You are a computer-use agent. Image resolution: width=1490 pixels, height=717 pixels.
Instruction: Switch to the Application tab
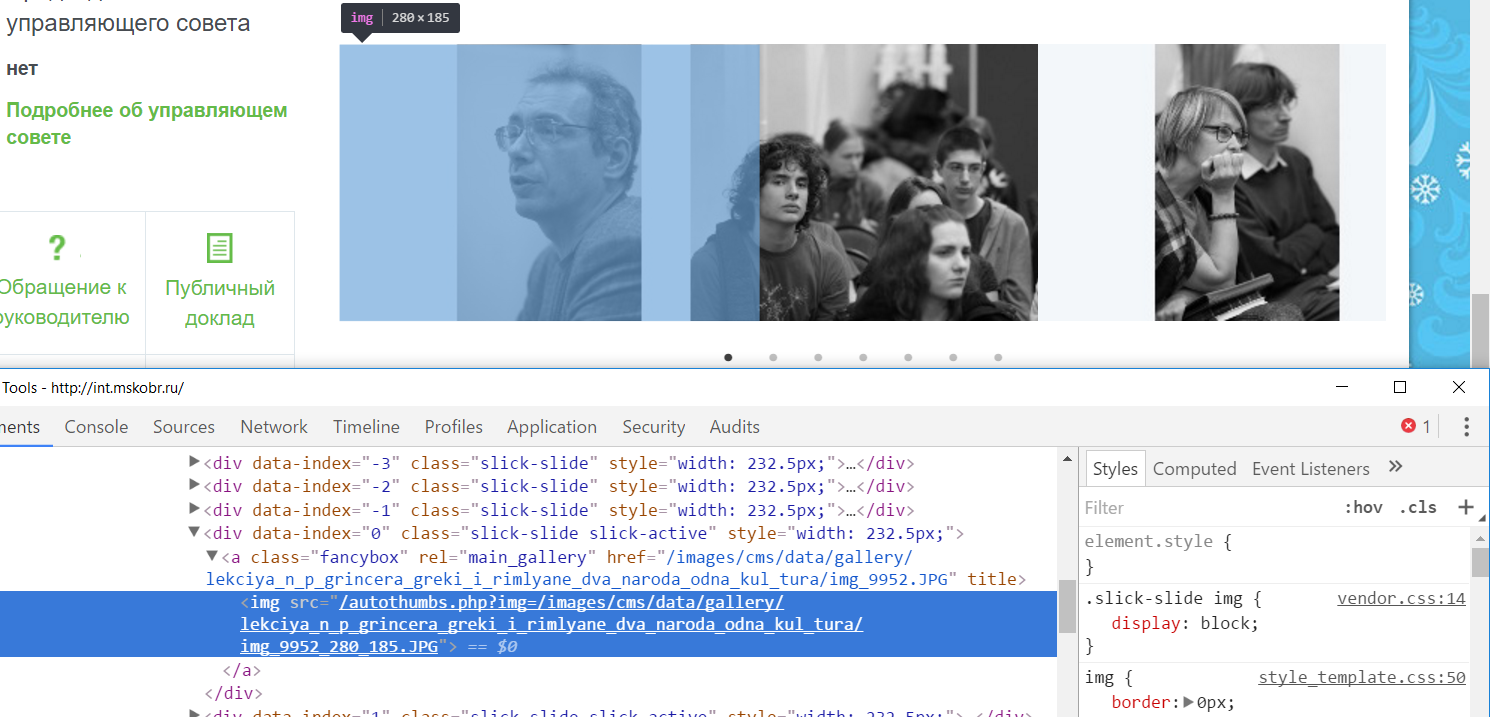tap(552, 427)
